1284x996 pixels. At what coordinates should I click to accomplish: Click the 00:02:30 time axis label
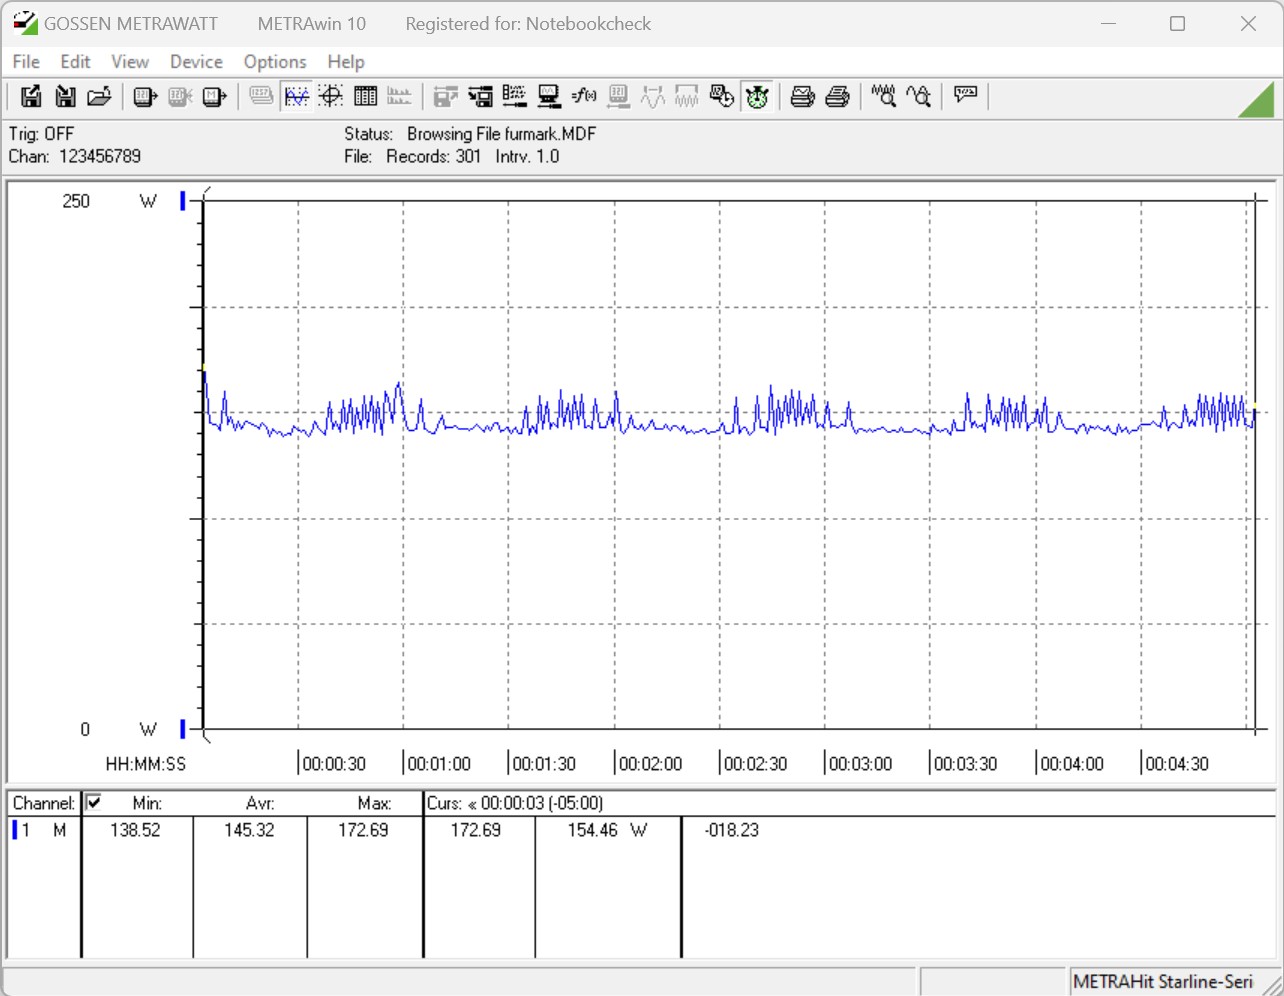755,764
